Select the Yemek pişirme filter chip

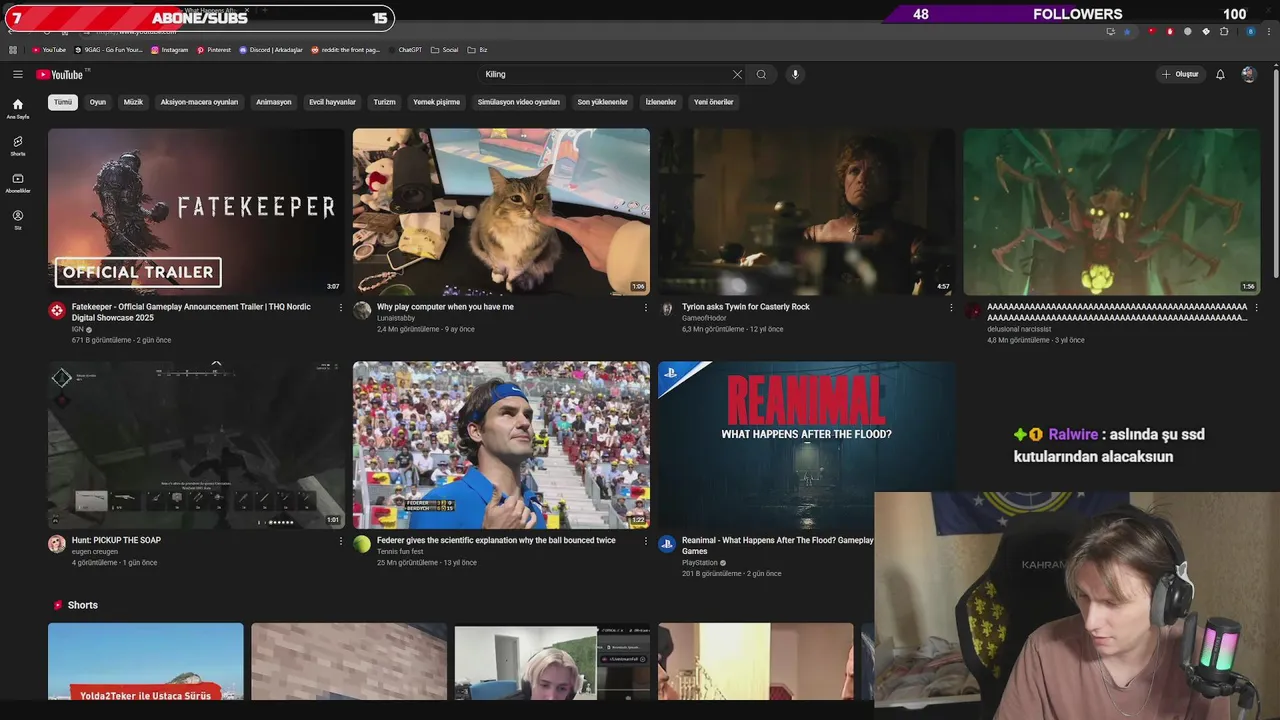[437, 102]
